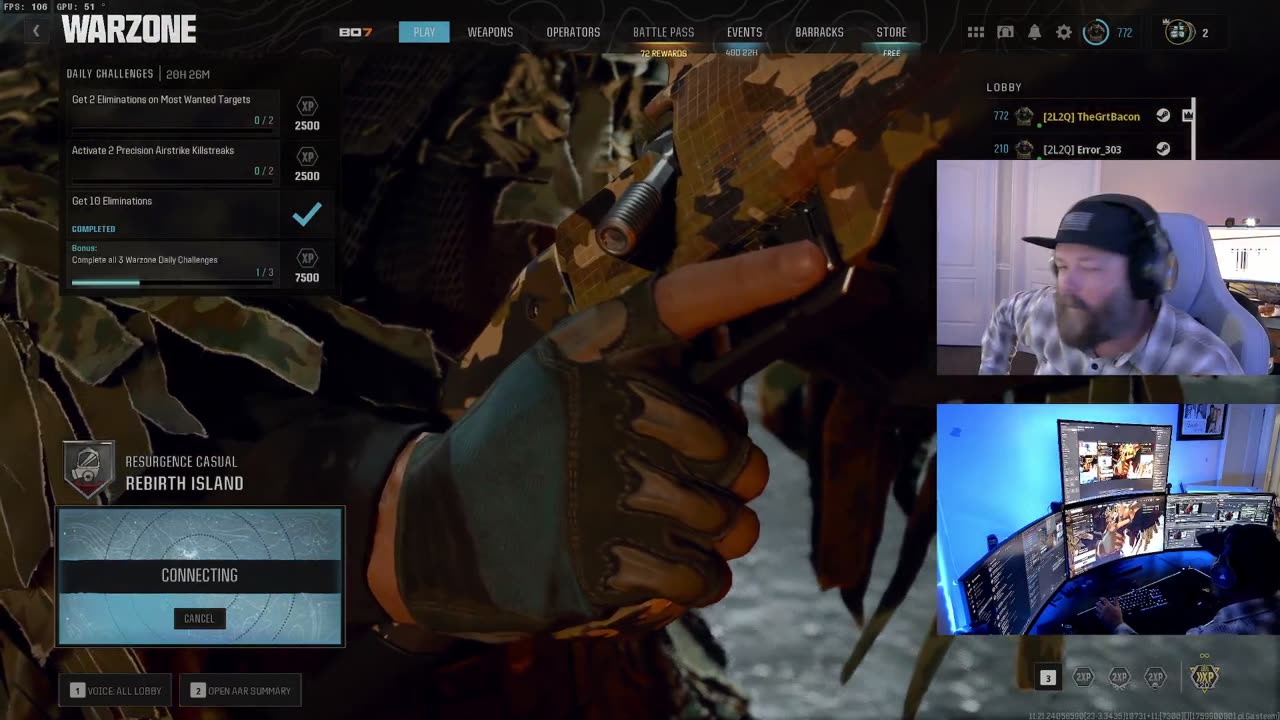Click the Lobby header label
The height and width of the screenshot is (720, 1280).
point(1004,87)
